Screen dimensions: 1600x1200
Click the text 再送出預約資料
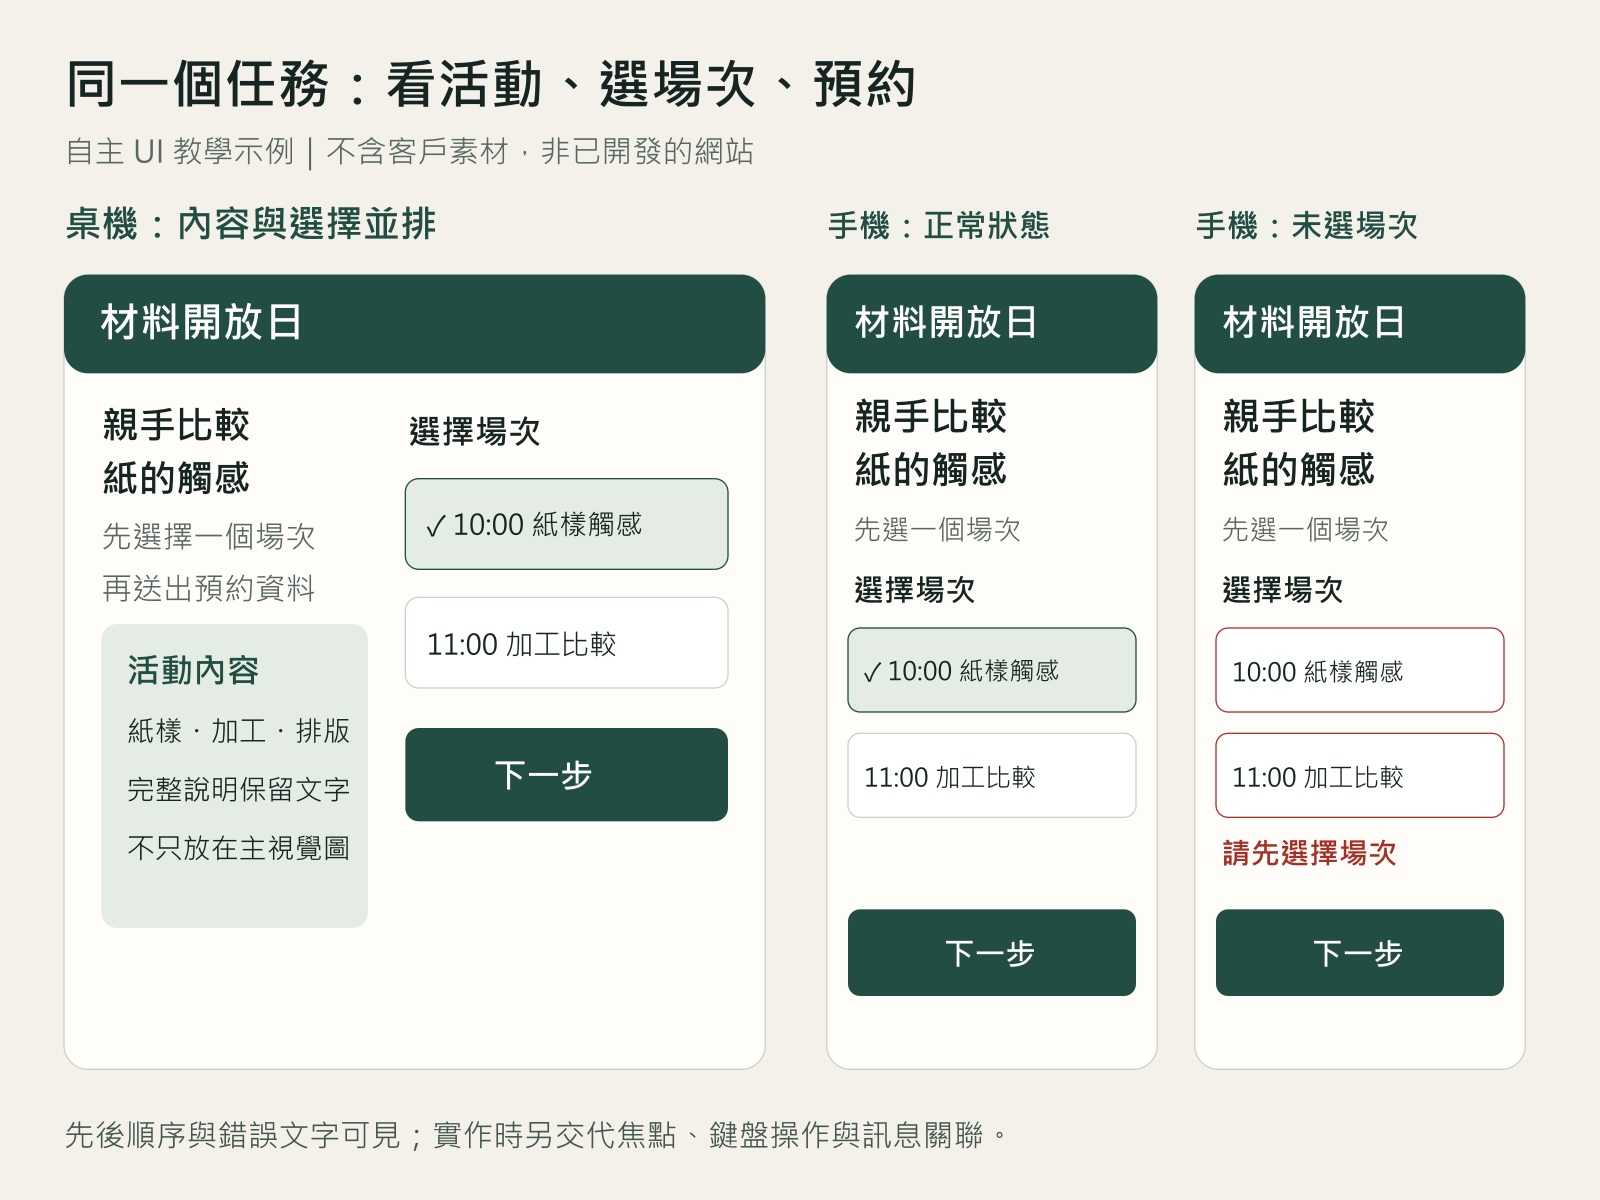pos(209,588)
